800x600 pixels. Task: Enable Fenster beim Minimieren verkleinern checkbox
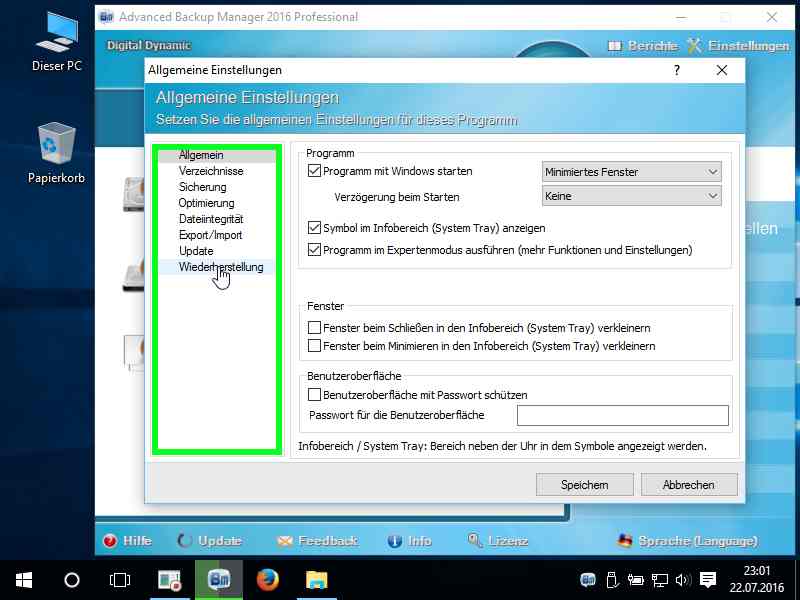coord(314,346)
